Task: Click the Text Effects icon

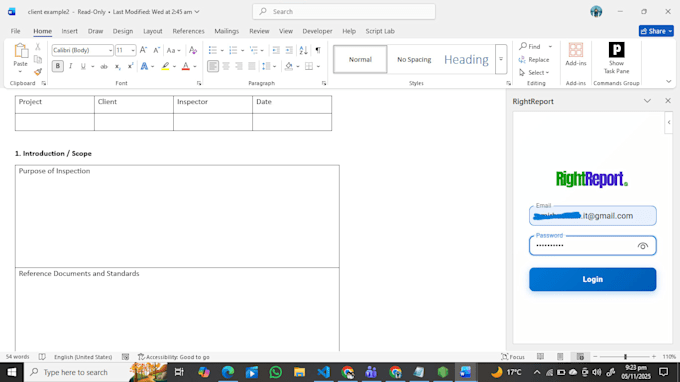Action: pos(144,66)
